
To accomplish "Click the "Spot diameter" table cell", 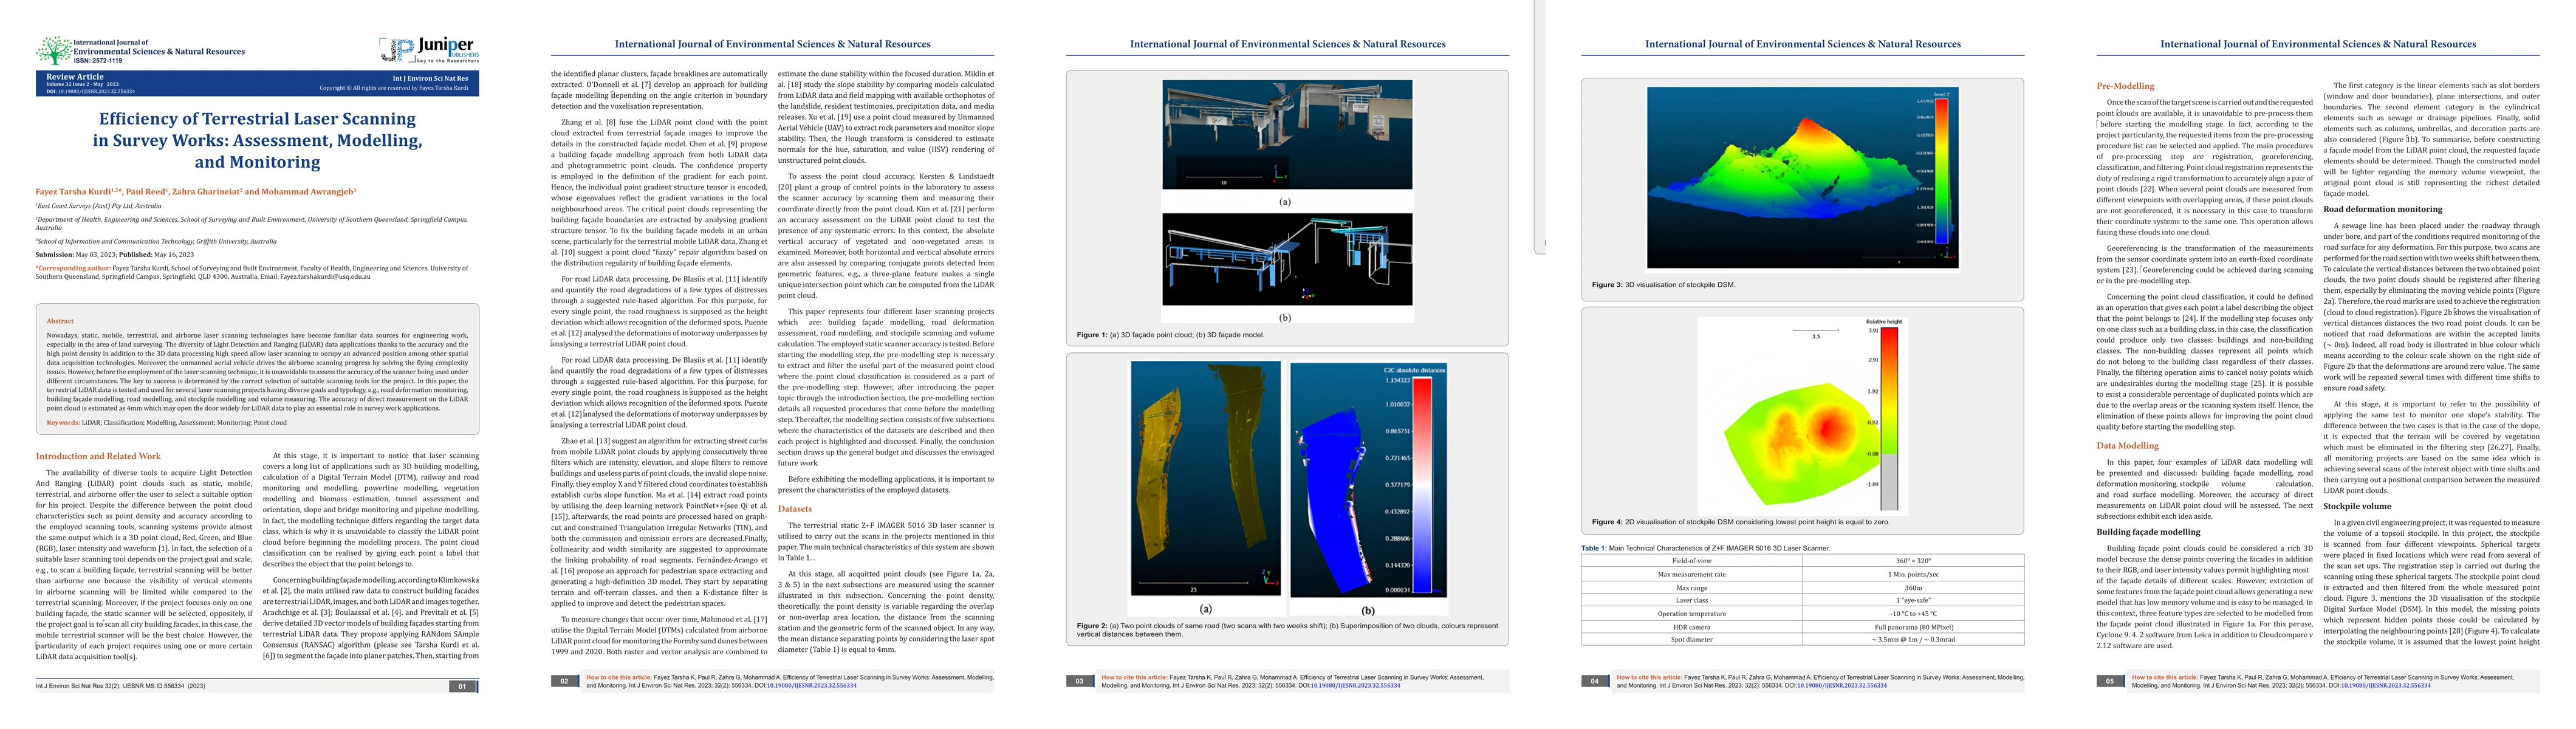I will pos(1691,640).
